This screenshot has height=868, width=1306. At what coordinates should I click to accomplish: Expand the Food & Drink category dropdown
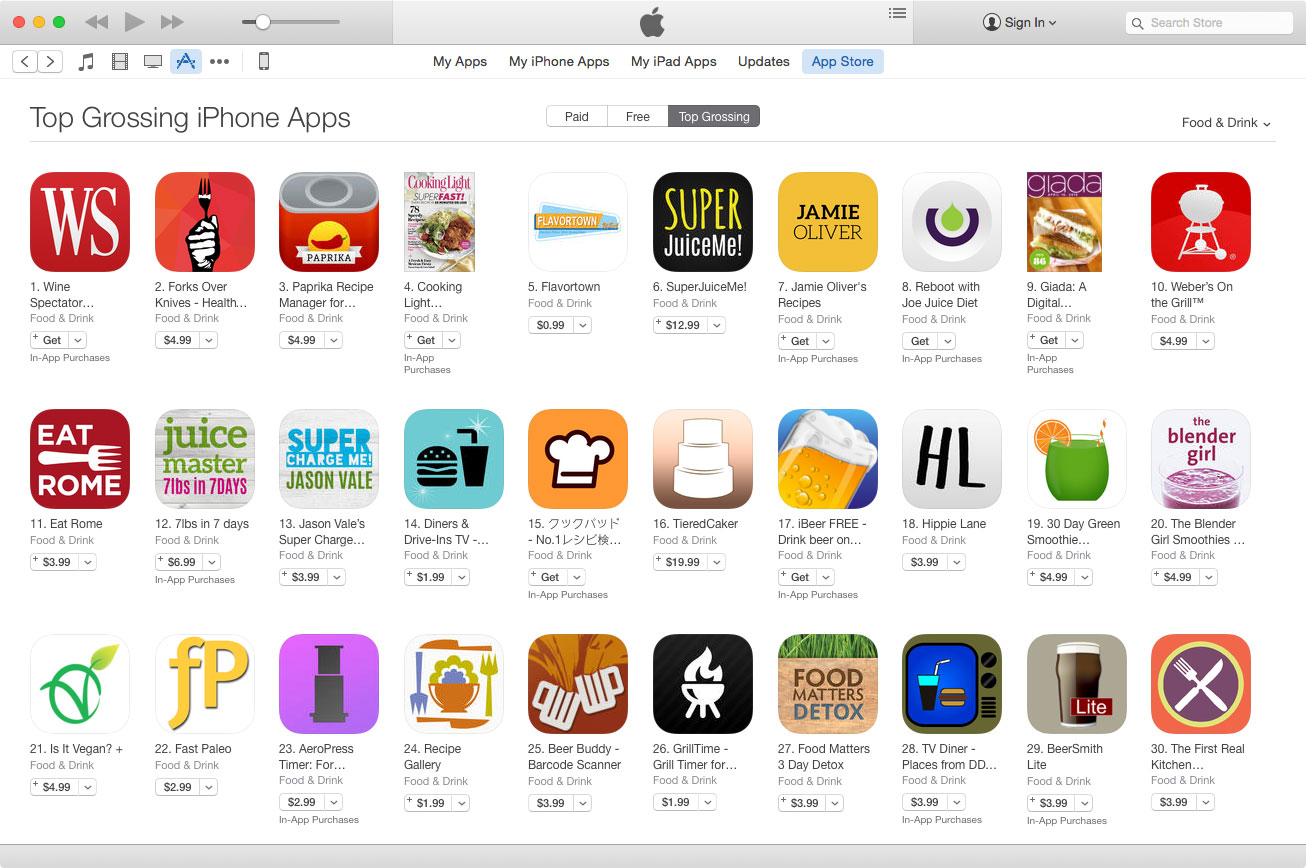pos(1226,122)
